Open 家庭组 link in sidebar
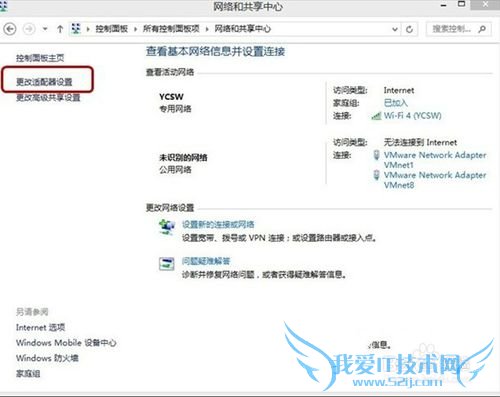The image size is (500, 397). point(28,374)
